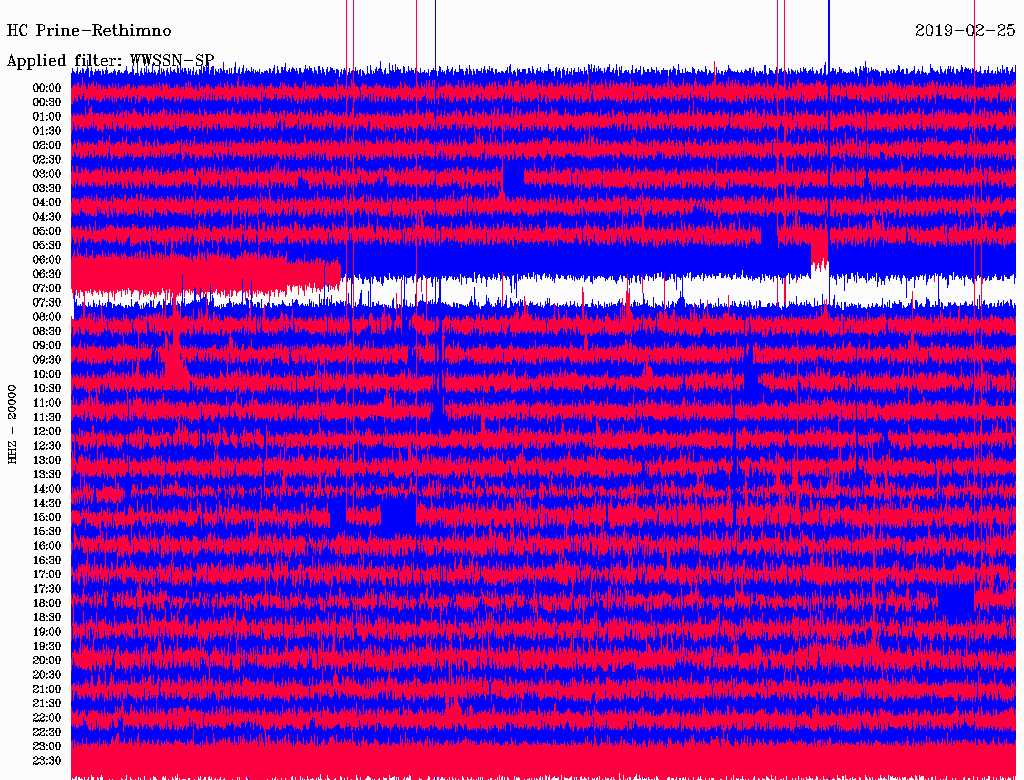Choose the 21:30 time label
This screenshot has height=780, width=1024.
coord(47,703)
